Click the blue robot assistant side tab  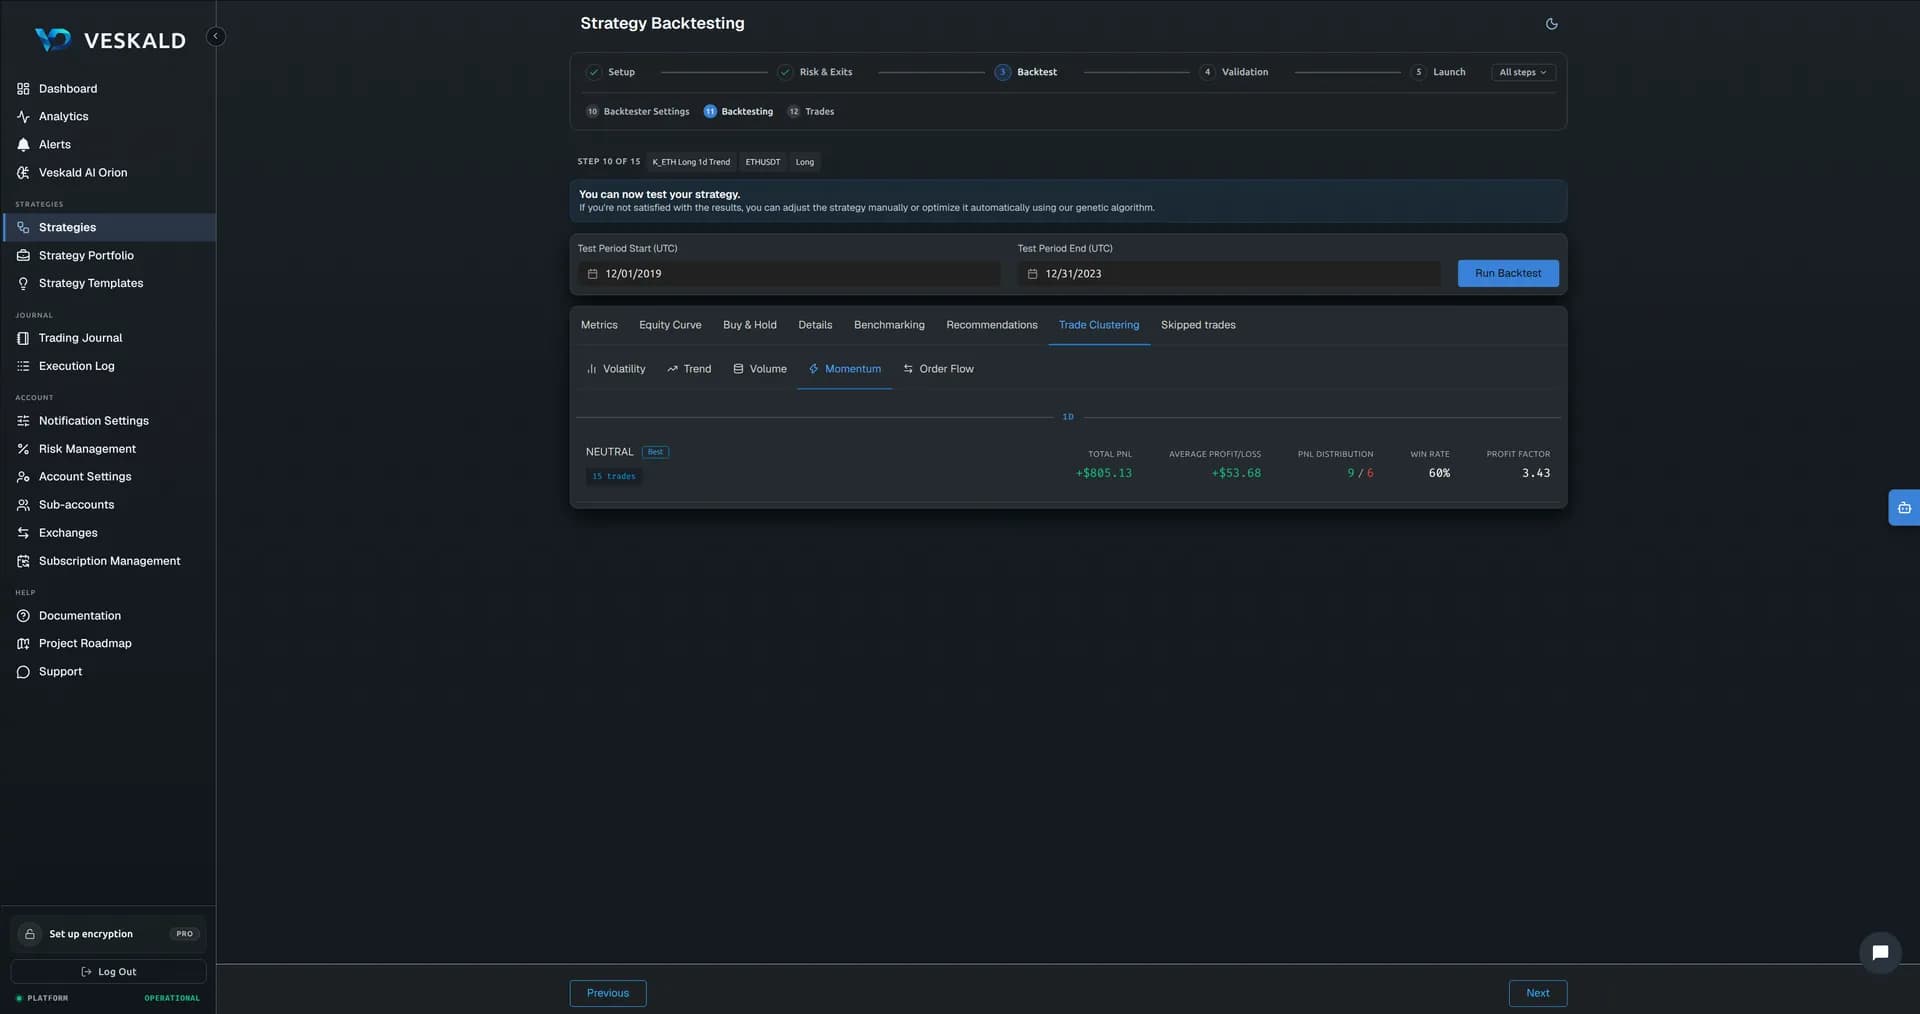[1904, 508]
